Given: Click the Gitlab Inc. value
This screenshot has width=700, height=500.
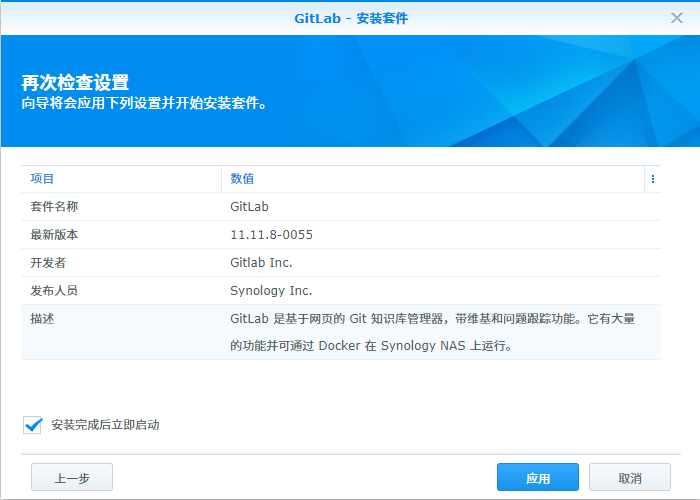Looking at the screenshot, I should pyautogui.click(x=261, y=263).
